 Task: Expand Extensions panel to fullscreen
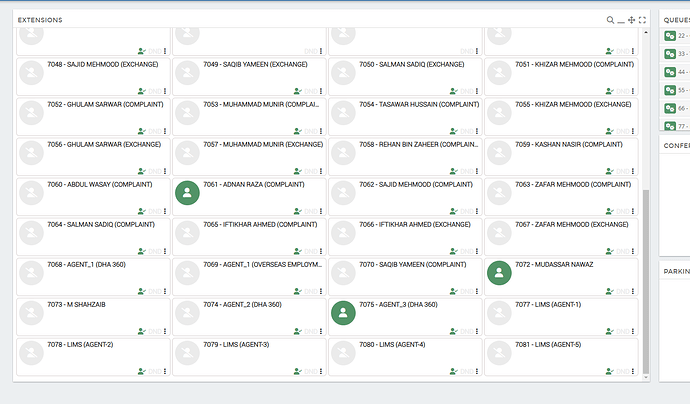click(642, 20)
